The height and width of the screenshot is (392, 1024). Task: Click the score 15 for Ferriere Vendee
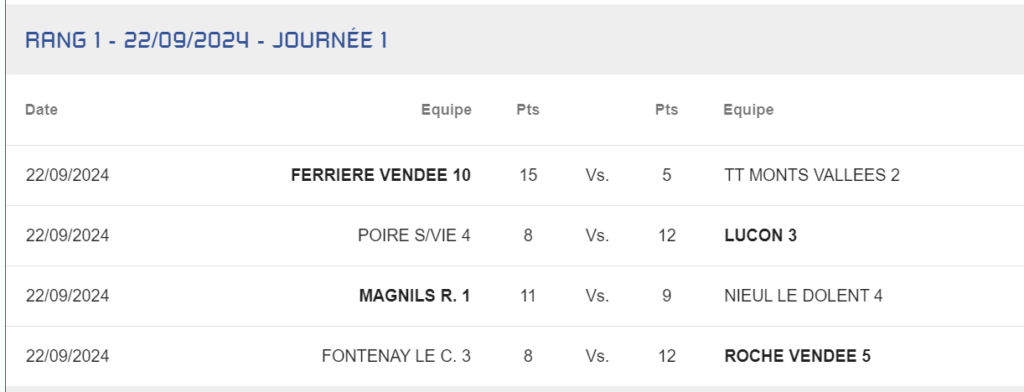pyautogui.click(x=528, y=175)
